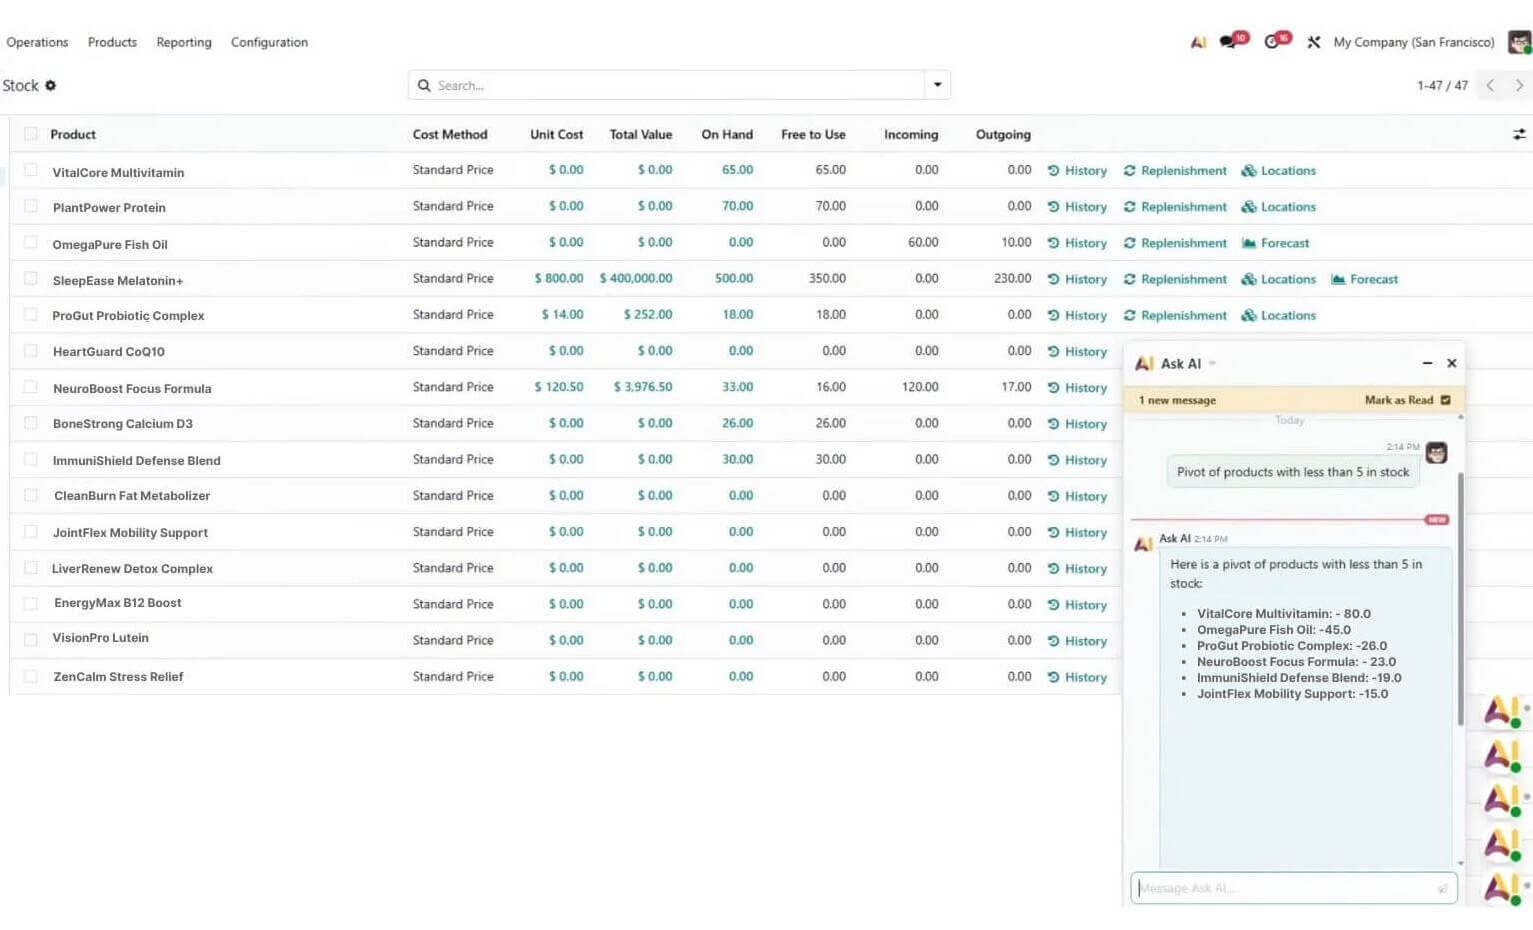Tick the checkbox for SleepEase Melatonin+
This screenshot has width=1533, height=930.
click(x=31, y=279)
